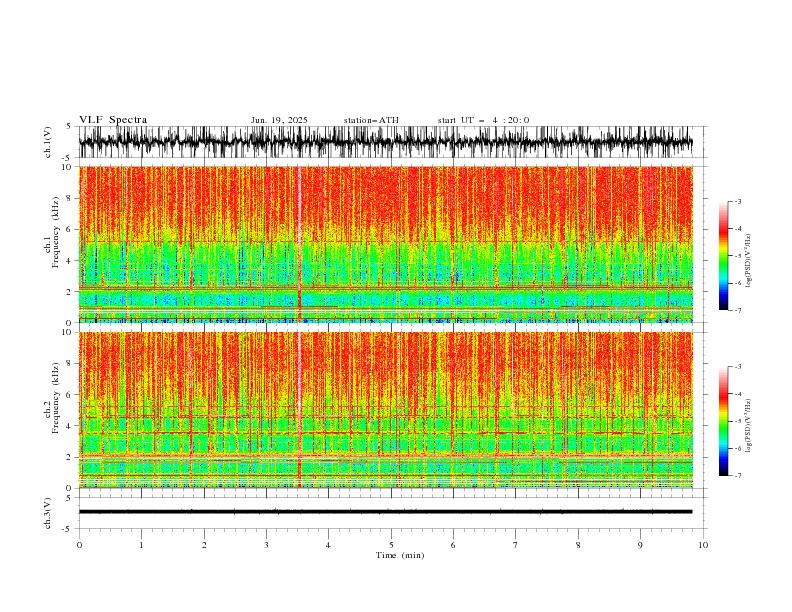The height and width of the screenshot is (612, 792).
Task: Click the time axis tick label '5'
Action: click(x=391, y=545)
